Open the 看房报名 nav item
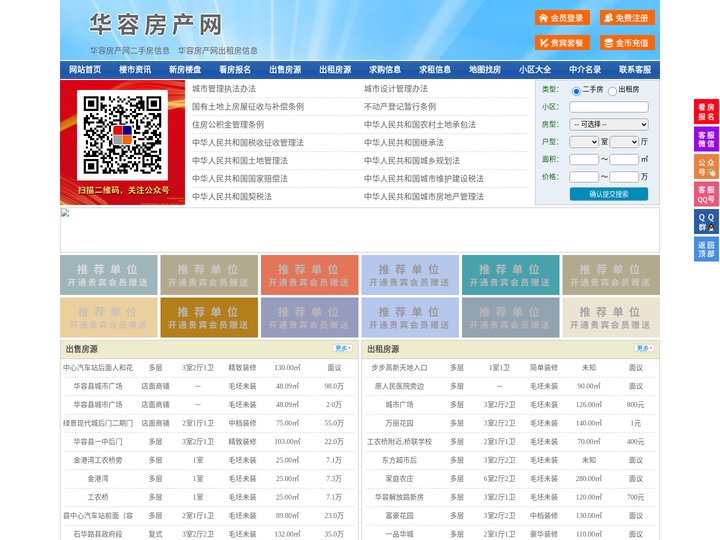Image resolution: width=720 pixels, height=540 pixels. coord(235,70)
